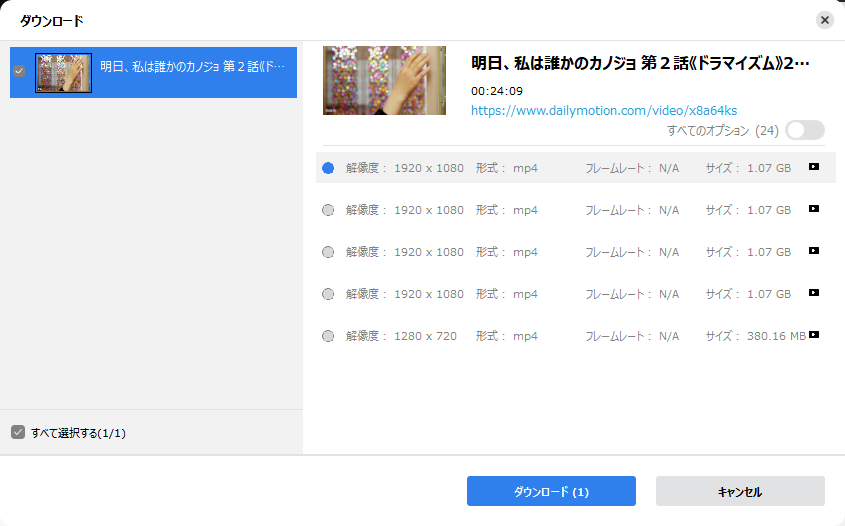845x526 pixels.
Task: Click the video icon on the highlighted selected row
Action: coord(814,167)
